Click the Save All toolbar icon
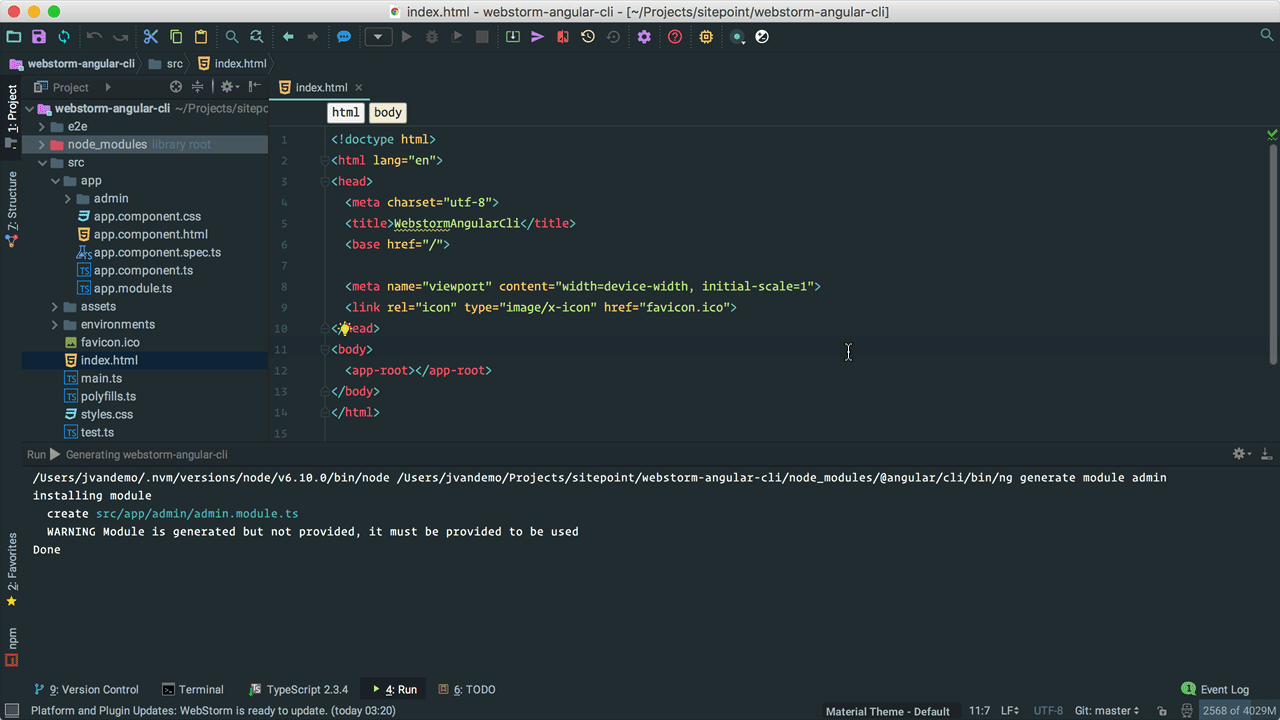The width and height of the screenshot is (1280, 720). click(x=39, y=37)
